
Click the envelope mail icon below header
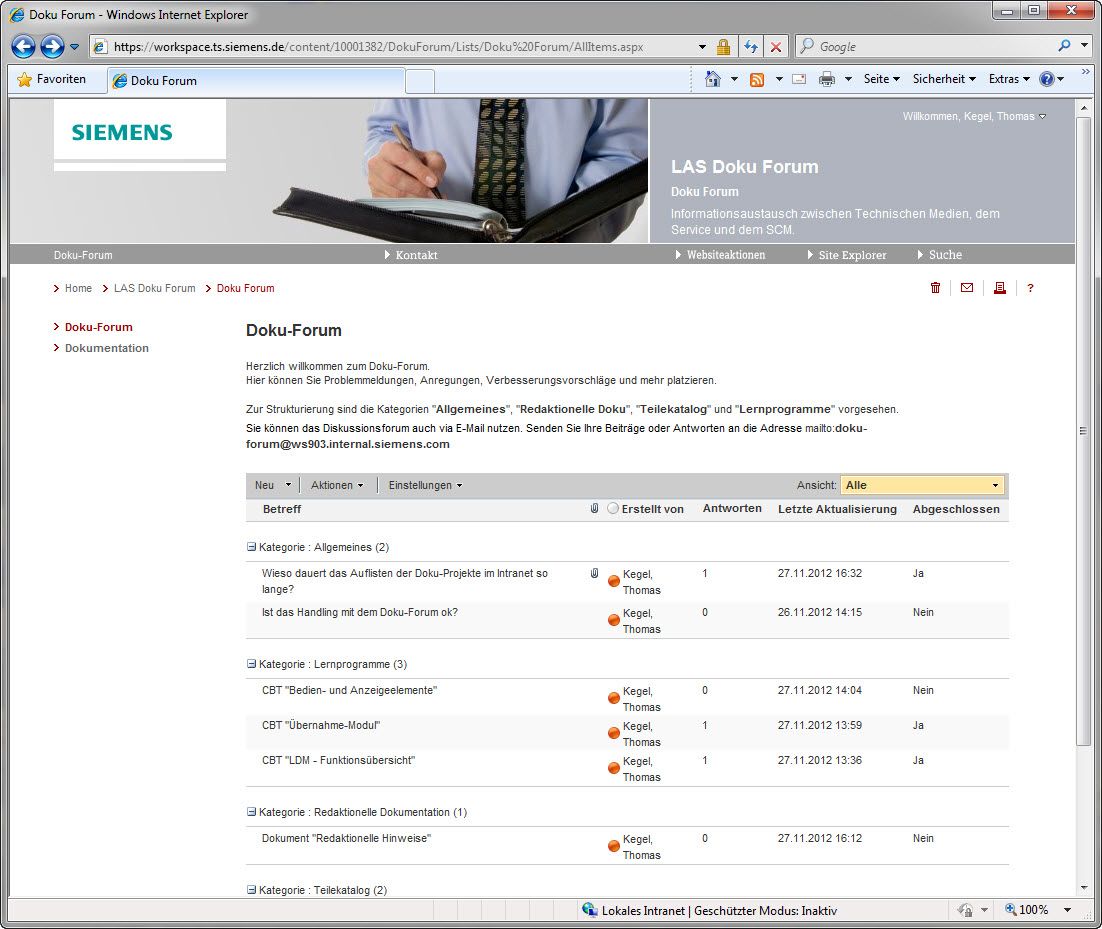[966, 288]
